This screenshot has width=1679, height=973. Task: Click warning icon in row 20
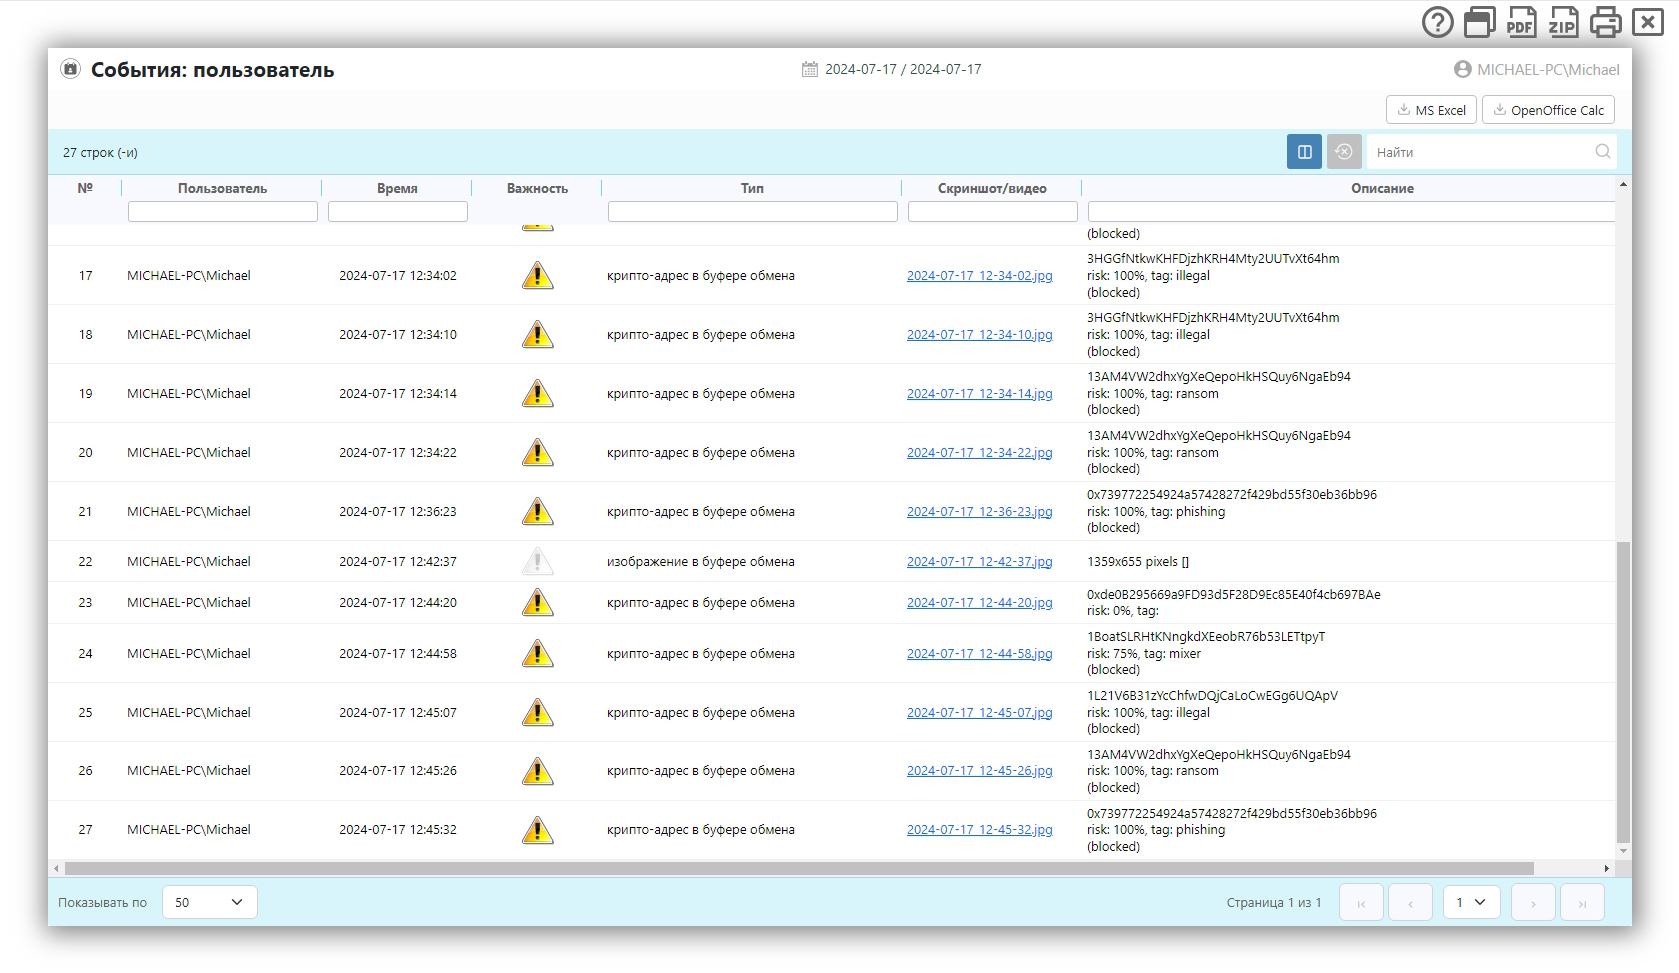pyautogui.click(x=537, y=452)
